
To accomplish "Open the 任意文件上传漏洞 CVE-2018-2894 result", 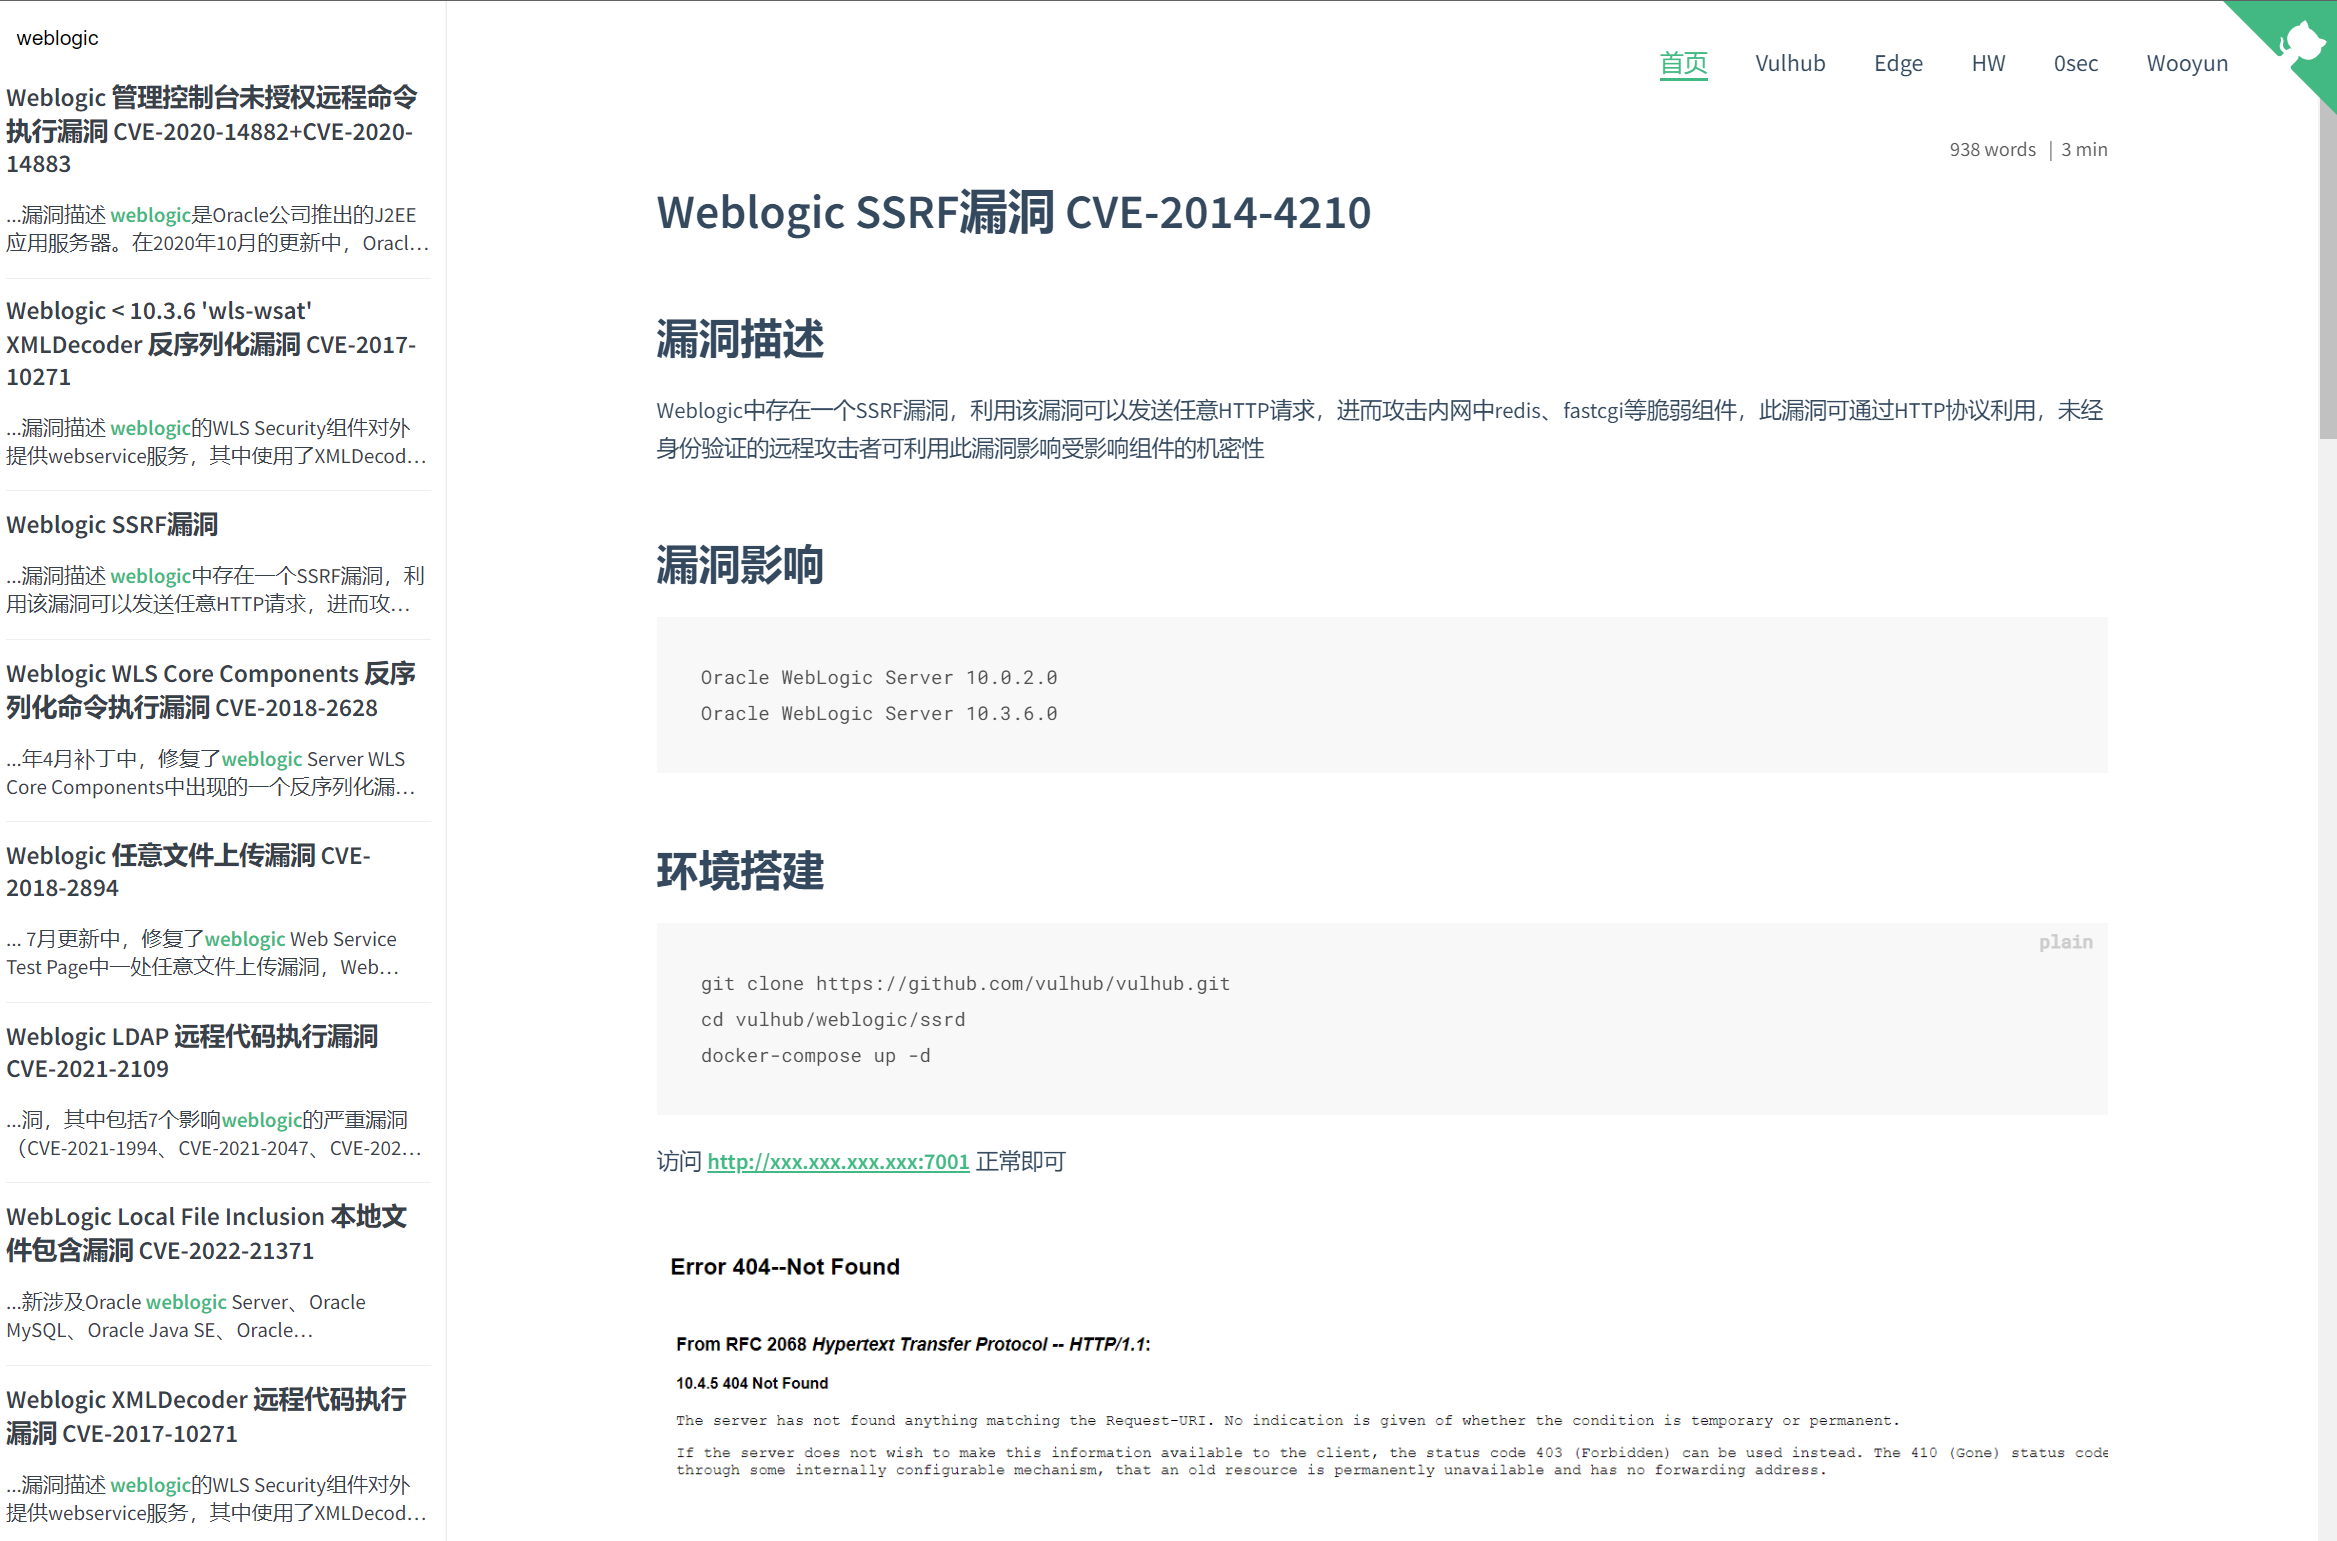I will pos(188,870).
